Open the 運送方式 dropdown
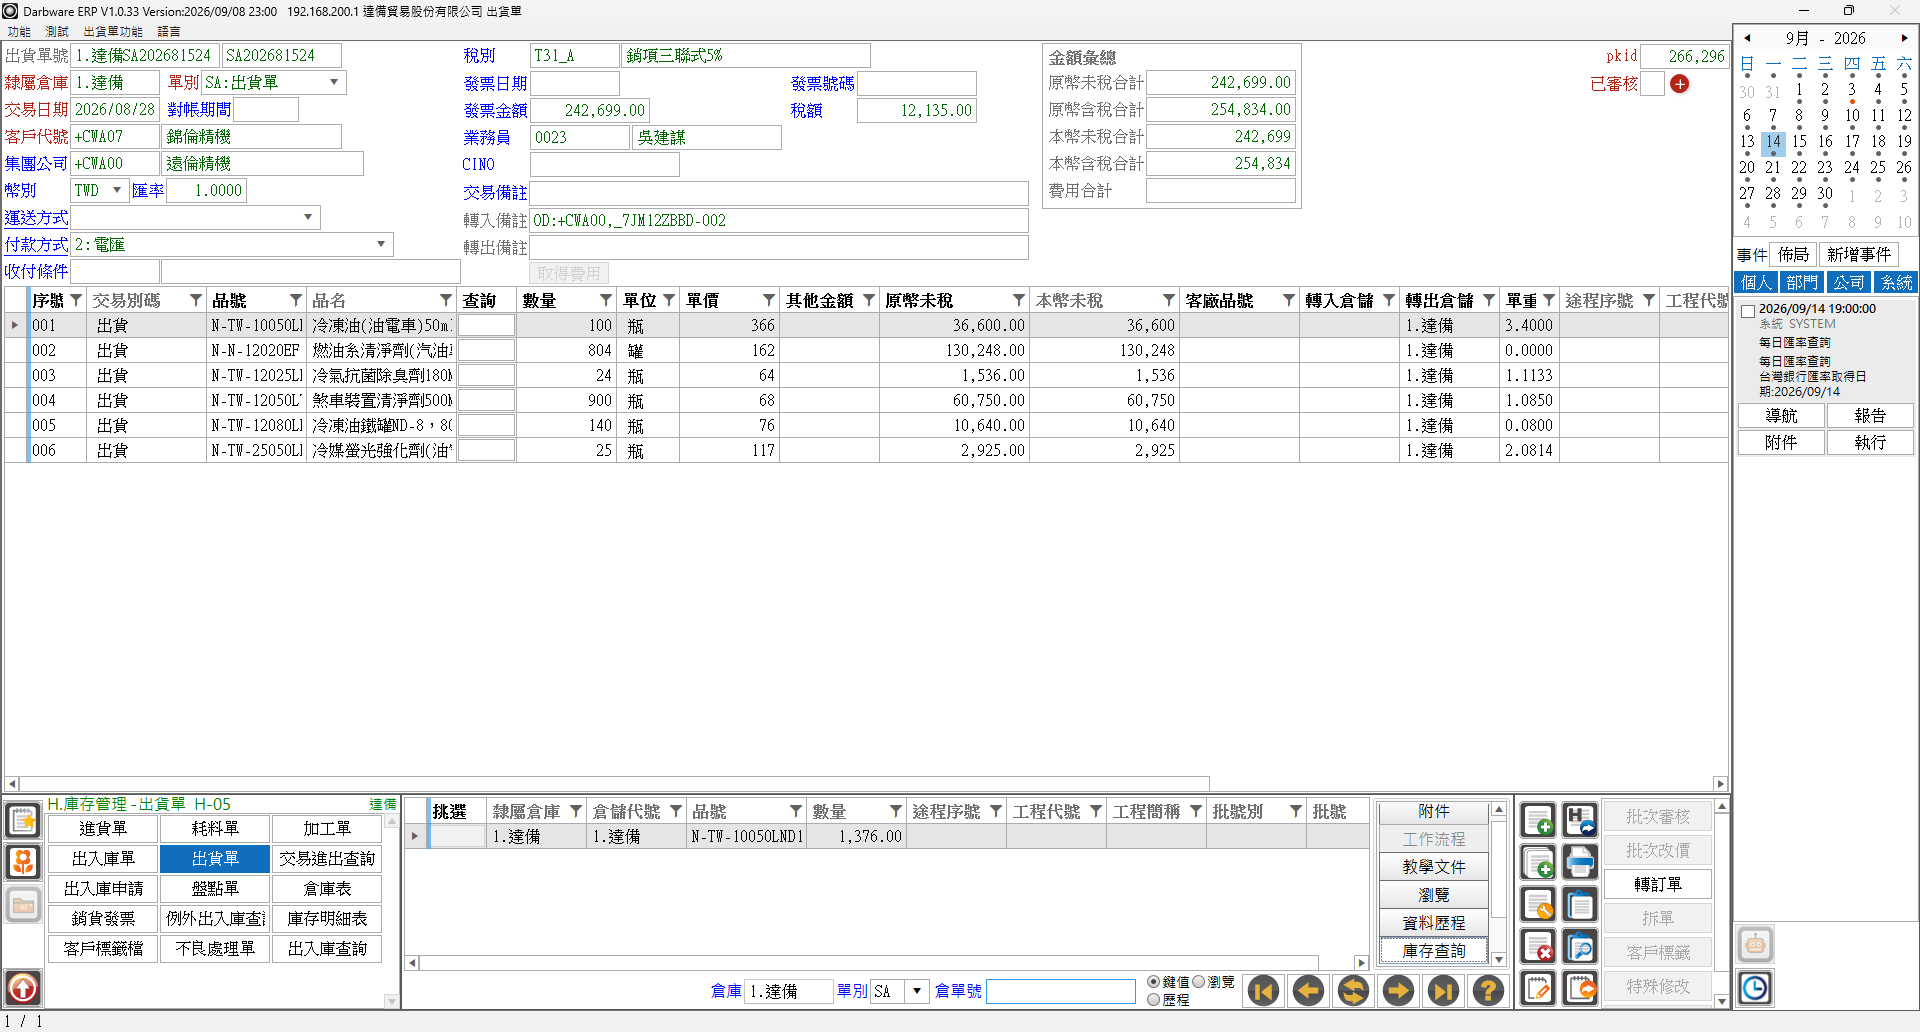Screen dimensions: 1920x1032 coord(308,217)
